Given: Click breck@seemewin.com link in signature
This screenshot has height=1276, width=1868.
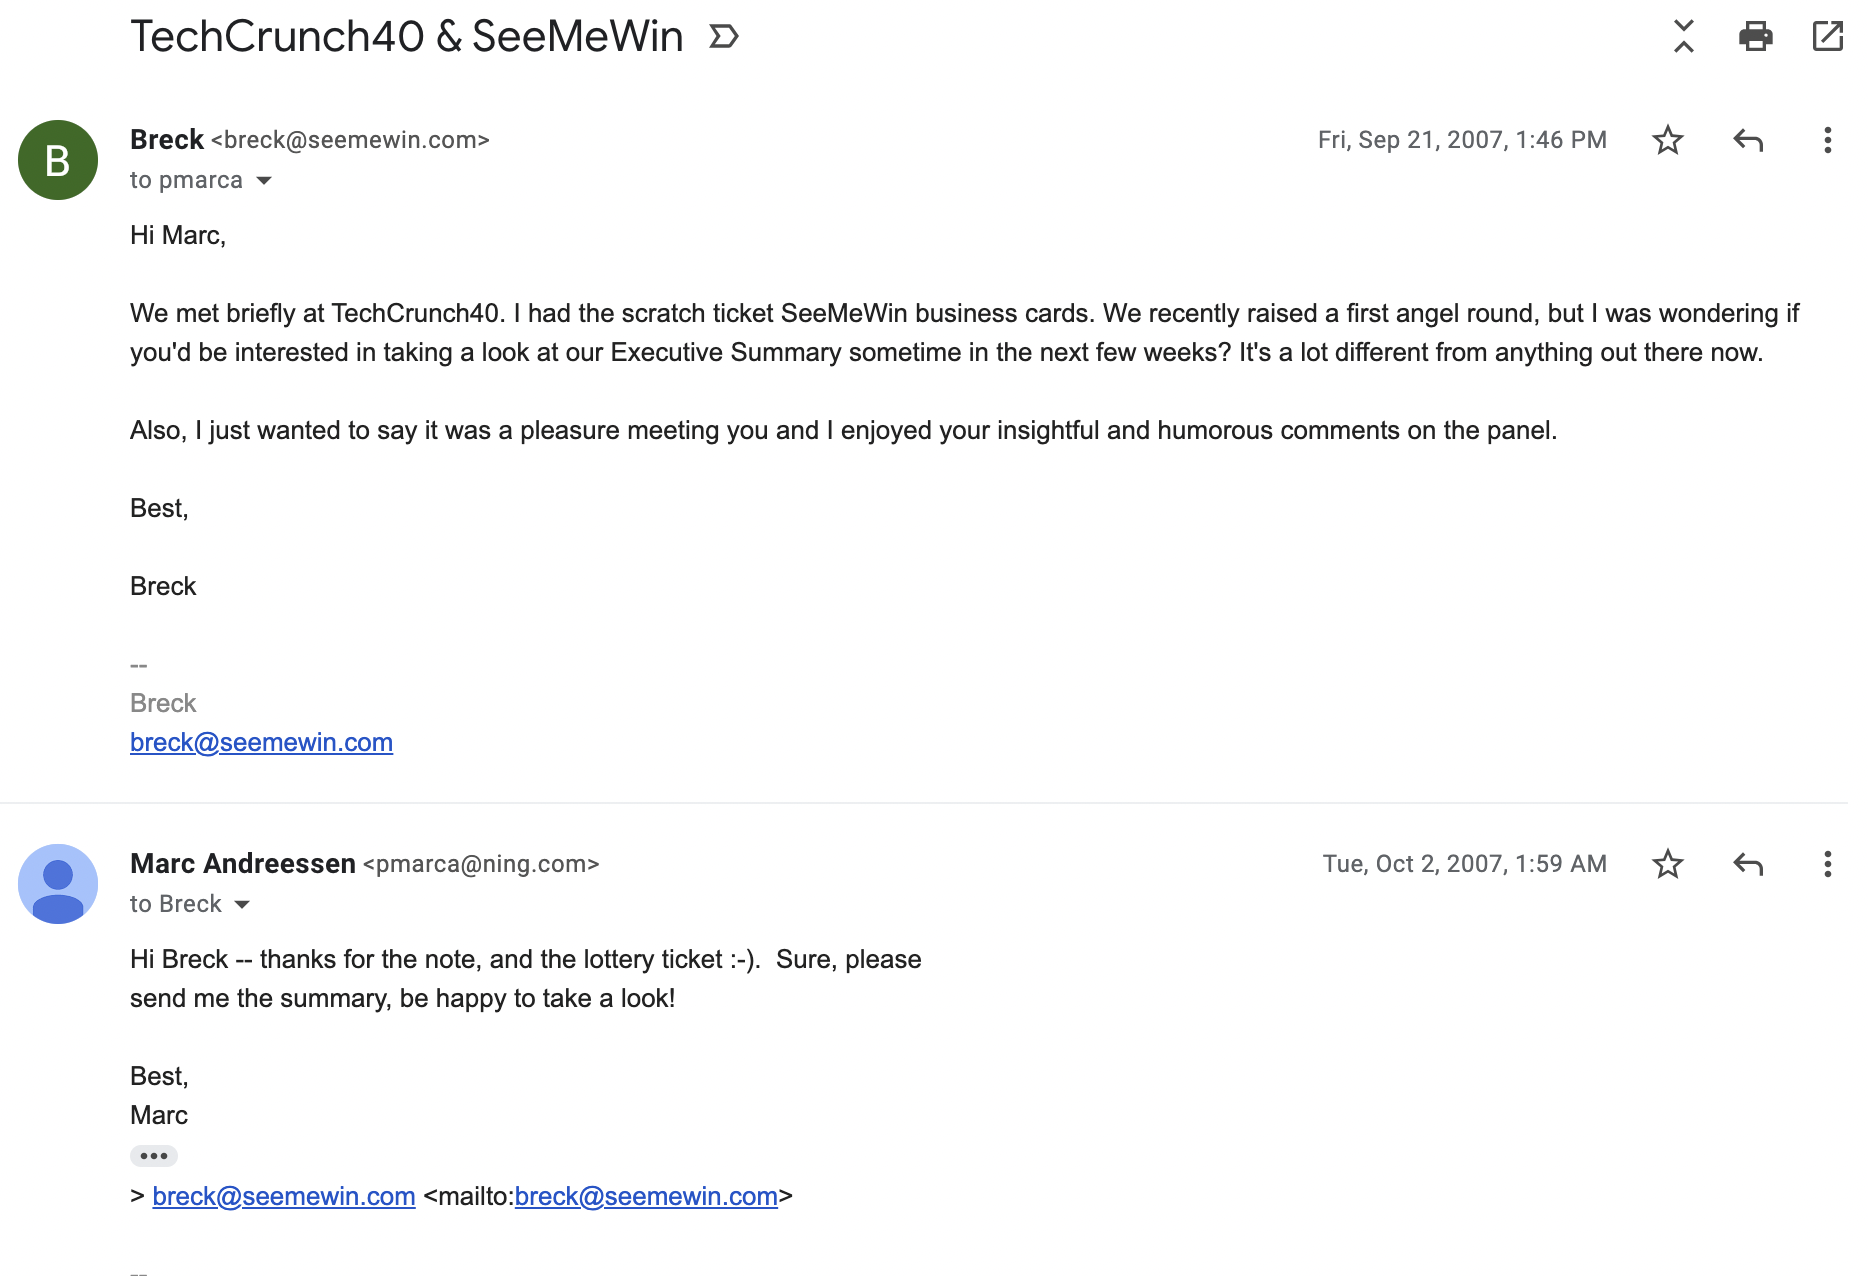Looking at the screenshot, I should [x=261, y=742].
